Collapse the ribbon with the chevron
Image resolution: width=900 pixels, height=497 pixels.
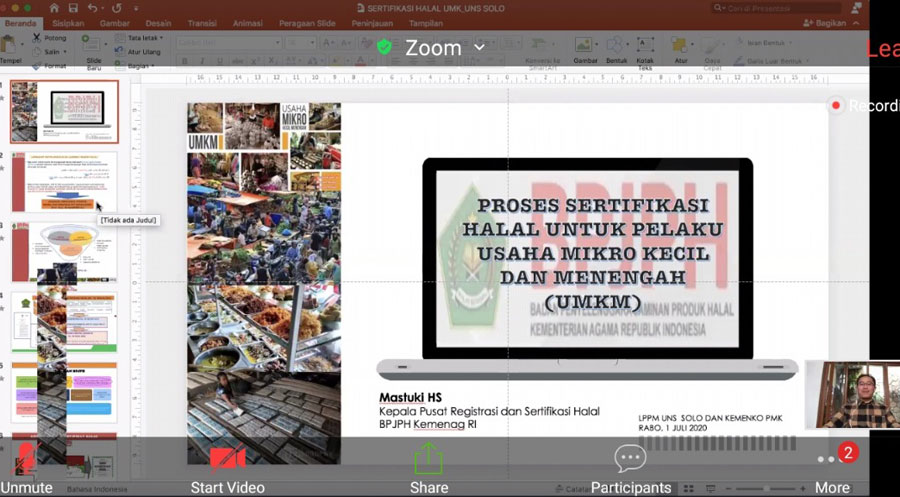pos(856,24)
